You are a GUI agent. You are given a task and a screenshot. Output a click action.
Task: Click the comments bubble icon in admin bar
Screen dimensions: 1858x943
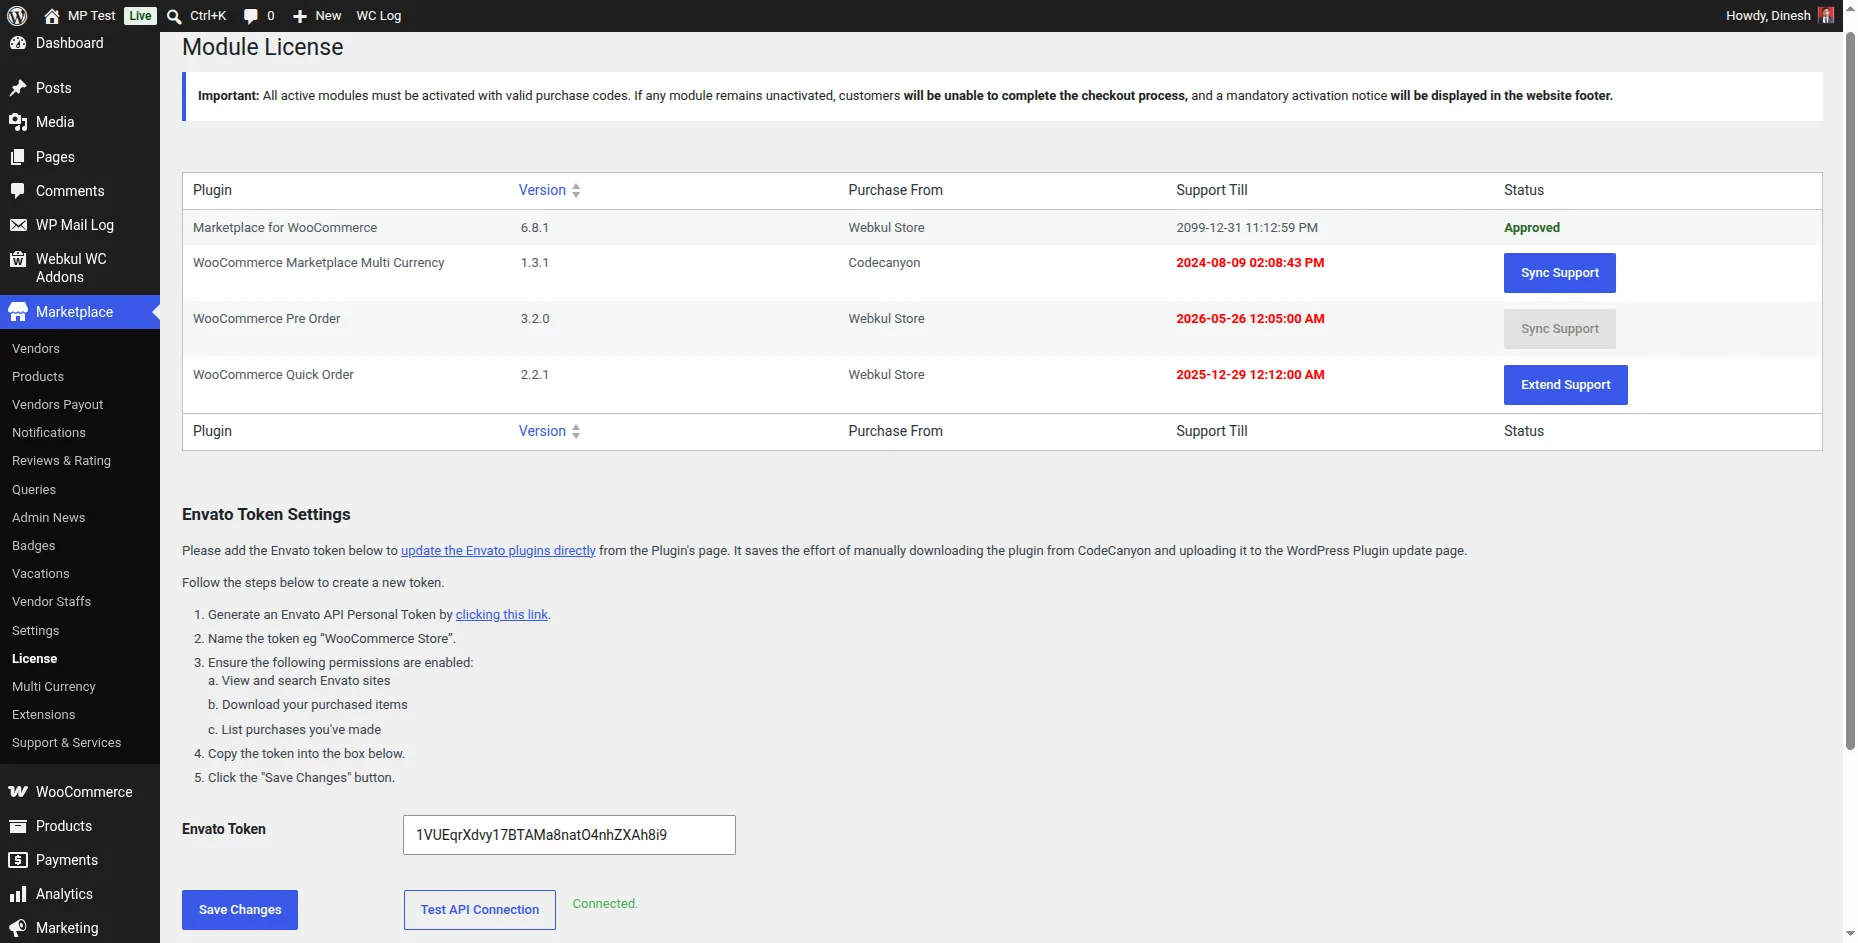coord(250,16)
